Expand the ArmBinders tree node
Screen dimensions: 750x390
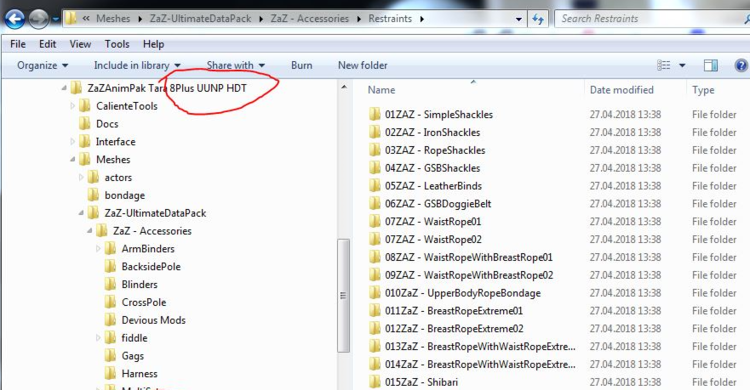coord(99,249)
